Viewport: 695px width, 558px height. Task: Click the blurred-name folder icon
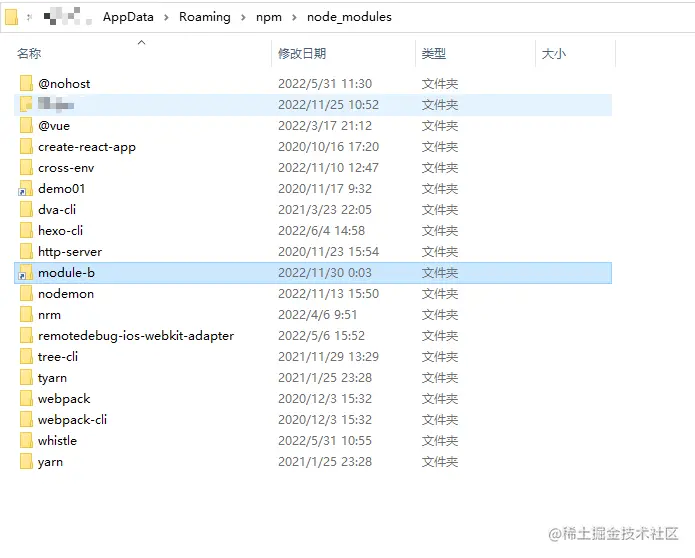point(26,104)
